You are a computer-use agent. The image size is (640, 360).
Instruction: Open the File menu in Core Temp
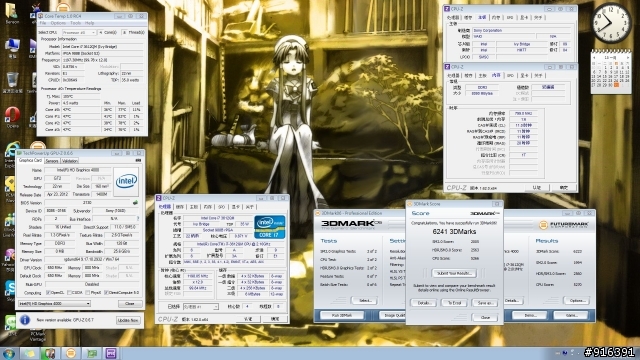(43, 23)
